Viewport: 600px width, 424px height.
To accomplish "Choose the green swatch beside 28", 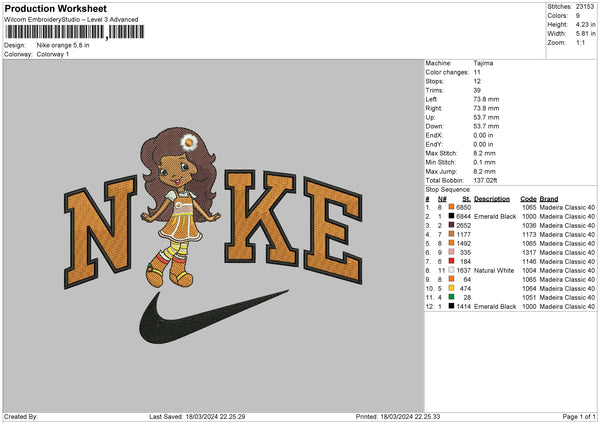I will pyautogui.click(x=451, y=297).
